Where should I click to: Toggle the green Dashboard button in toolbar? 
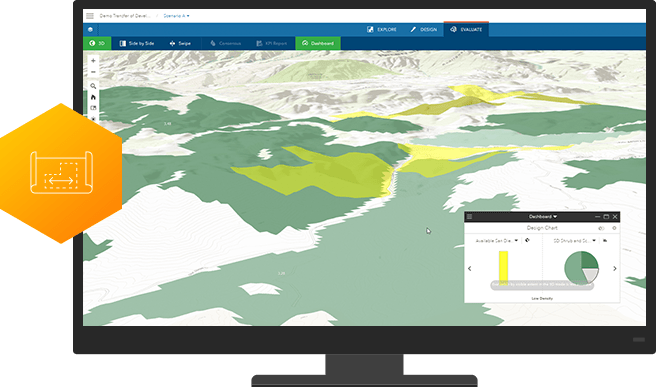point(318,43)
